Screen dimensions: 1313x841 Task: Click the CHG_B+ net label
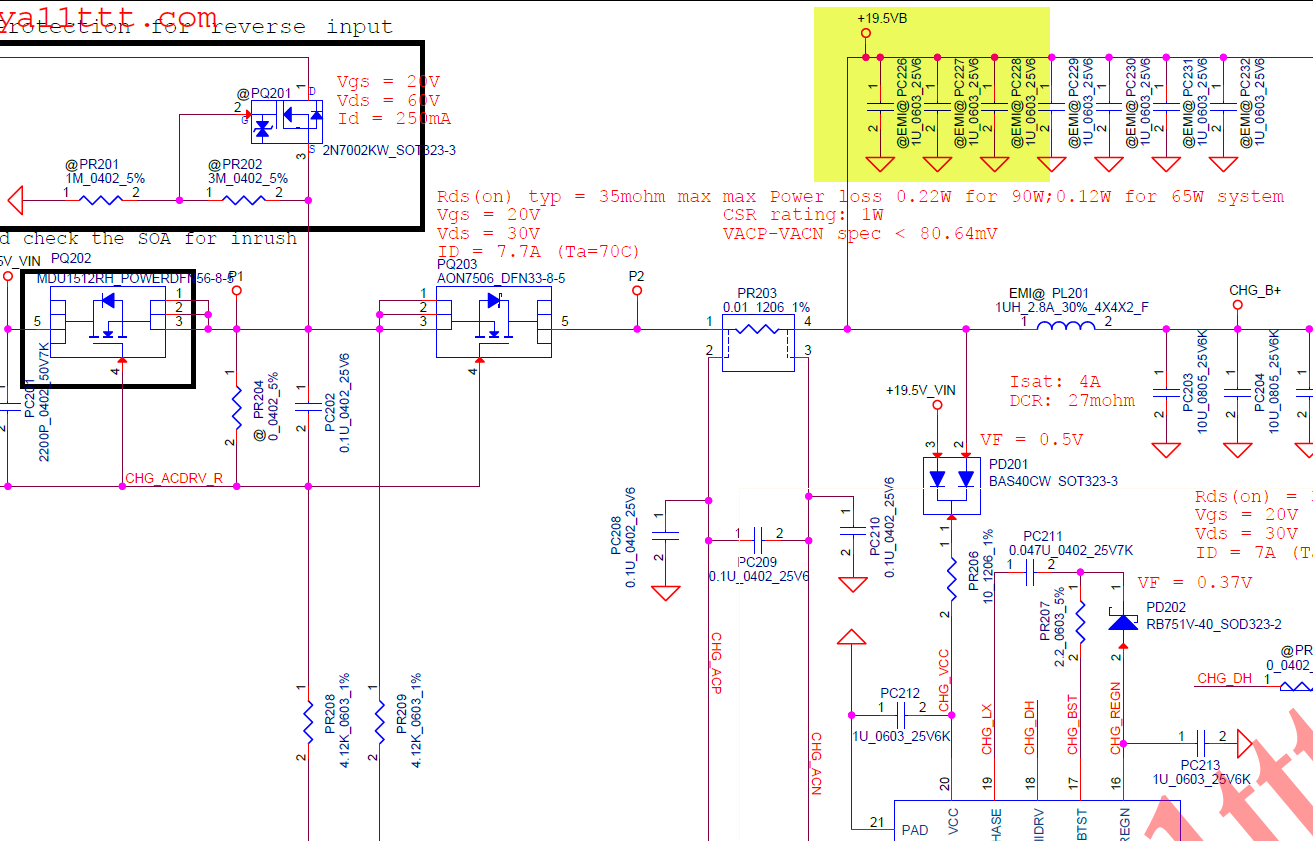pos(1255,290)
